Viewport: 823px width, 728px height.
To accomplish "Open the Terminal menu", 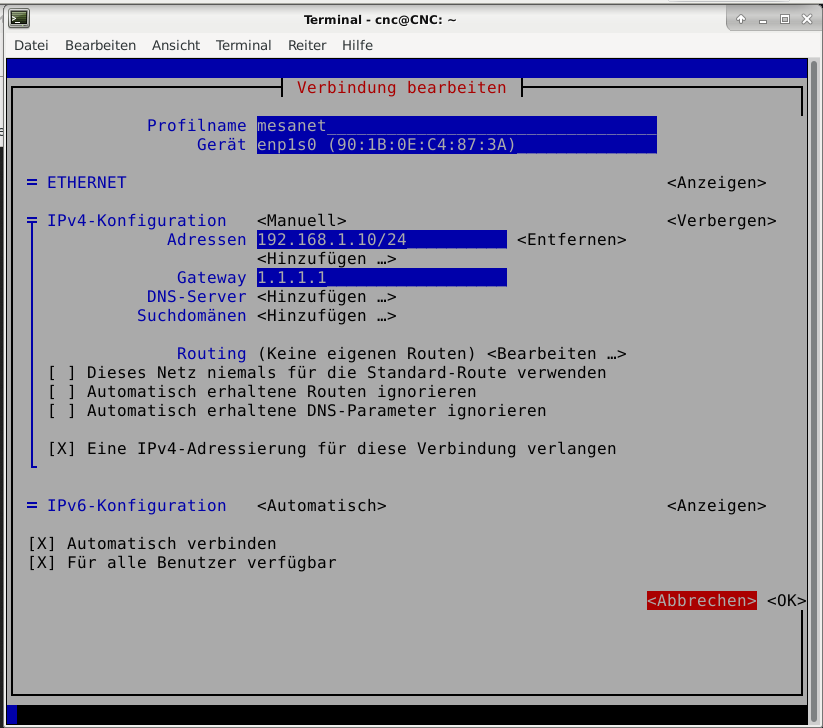I will 244,46.
